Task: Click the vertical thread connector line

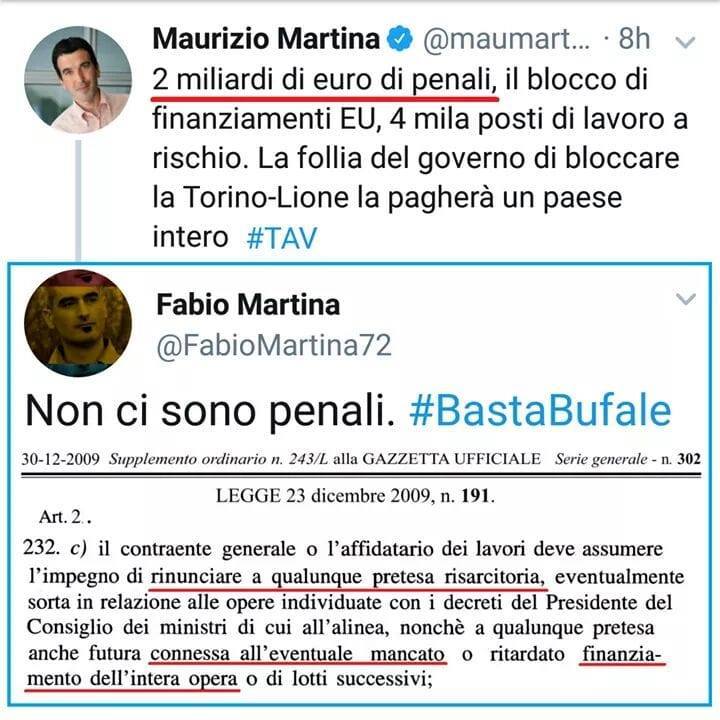Action: pos(78,200)
